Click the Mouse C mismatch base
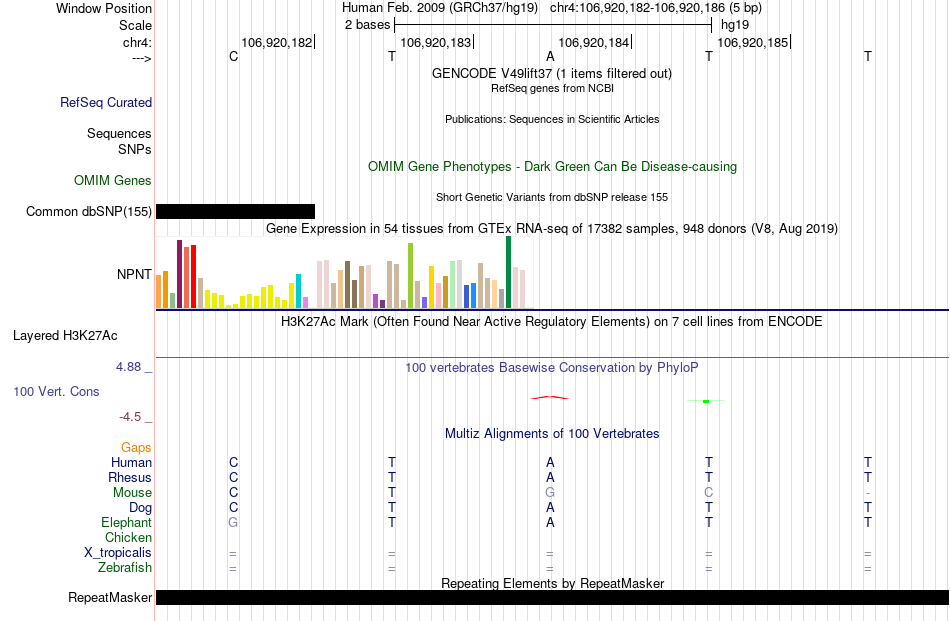The image size is (950, 621). tap(709, 493)
